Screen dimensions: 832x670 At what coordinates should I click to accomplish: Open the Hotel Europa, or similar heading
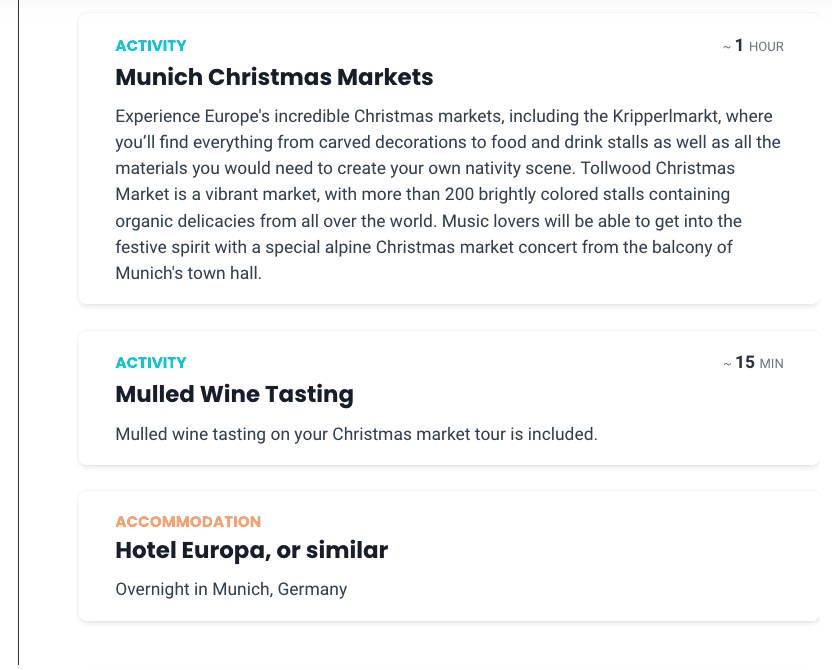click(252, 550)
